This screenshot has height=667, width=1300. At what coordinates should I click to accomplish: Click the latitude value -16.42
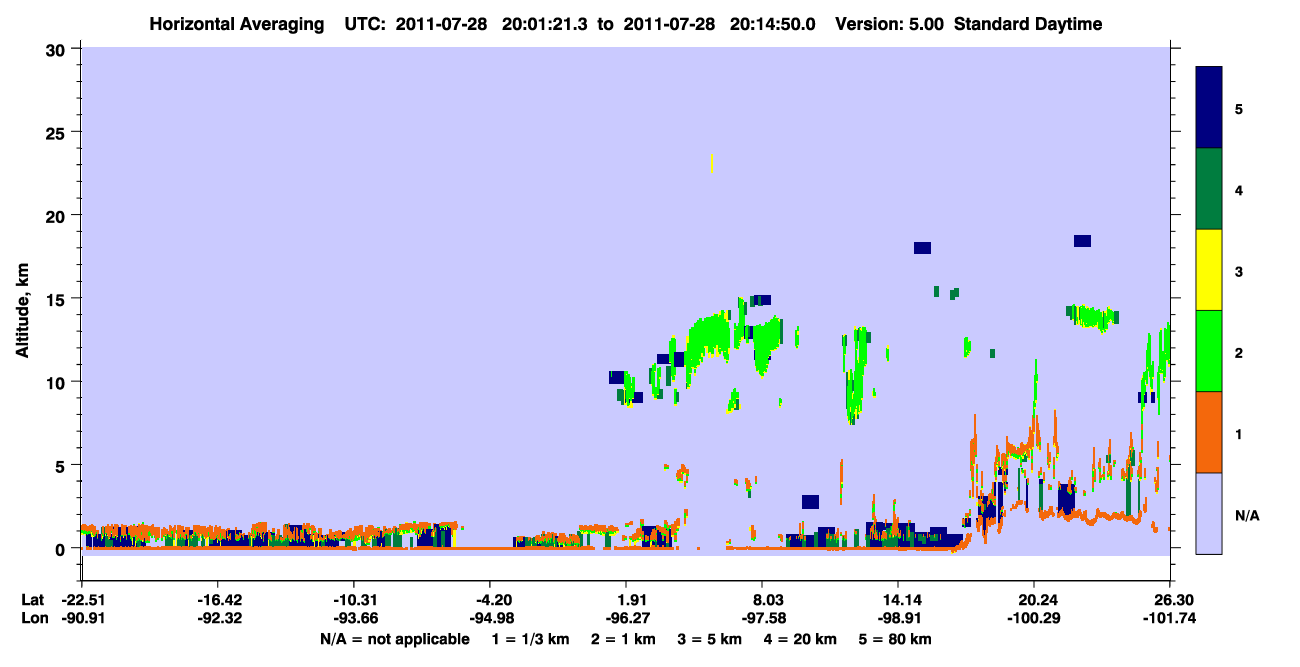pyautogui.click(x=218, y=600)
